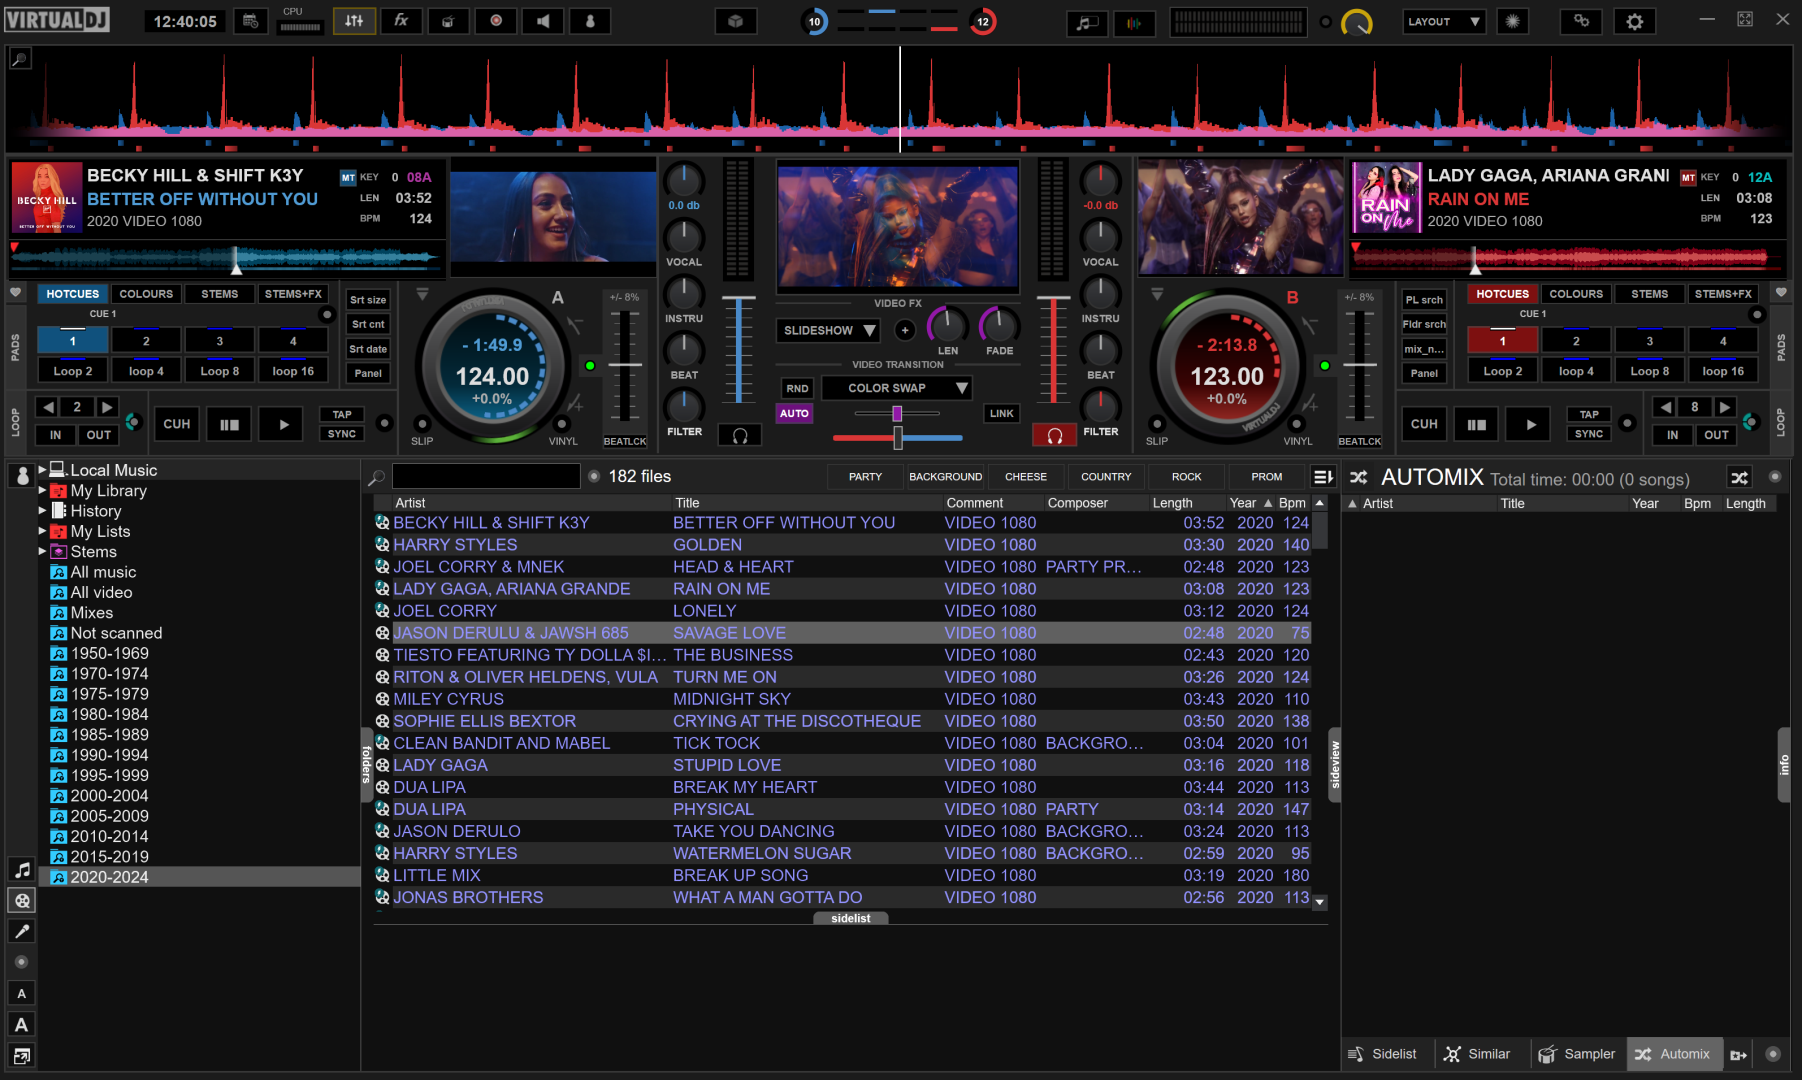Click TAP button on deck B
The height and width of the screenshot is (1080, 1802).
pos(1589,414)
